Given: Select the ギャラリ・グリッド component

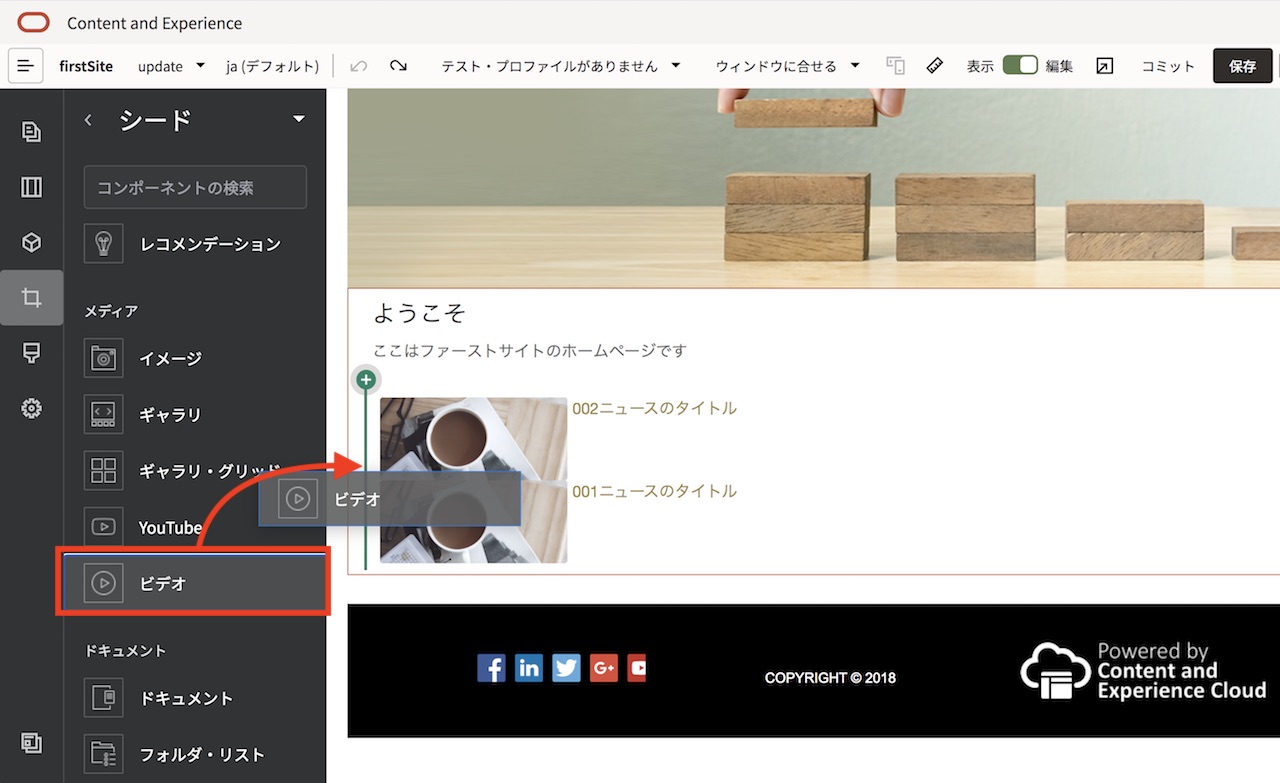Looking at the screenshot, I should (103, 470).
